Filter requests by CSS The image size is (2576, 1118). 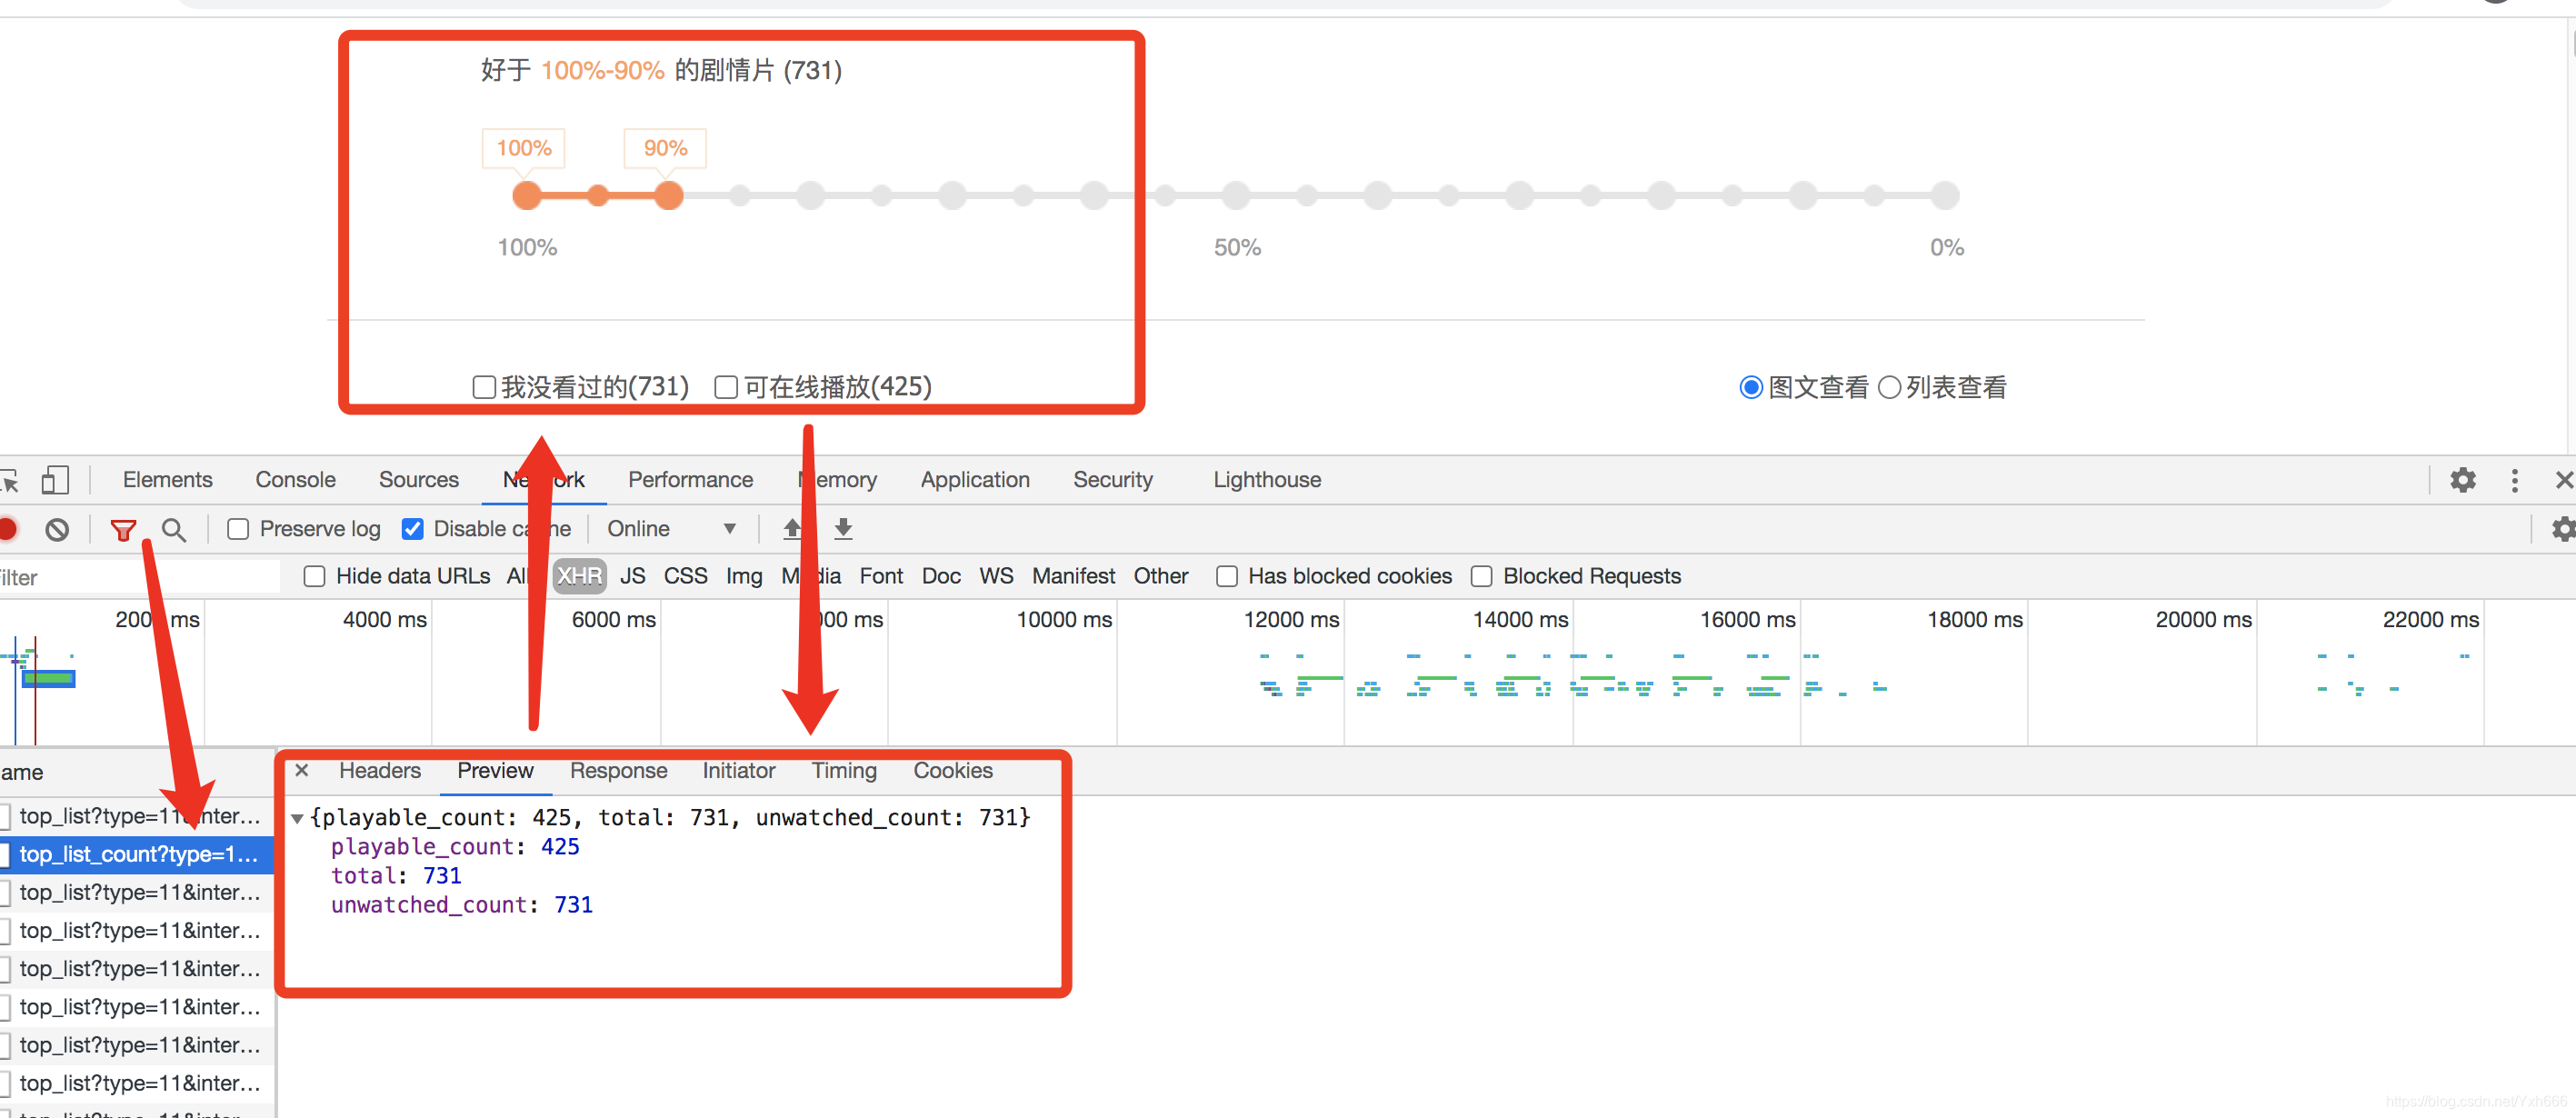[x=685, y=576]
